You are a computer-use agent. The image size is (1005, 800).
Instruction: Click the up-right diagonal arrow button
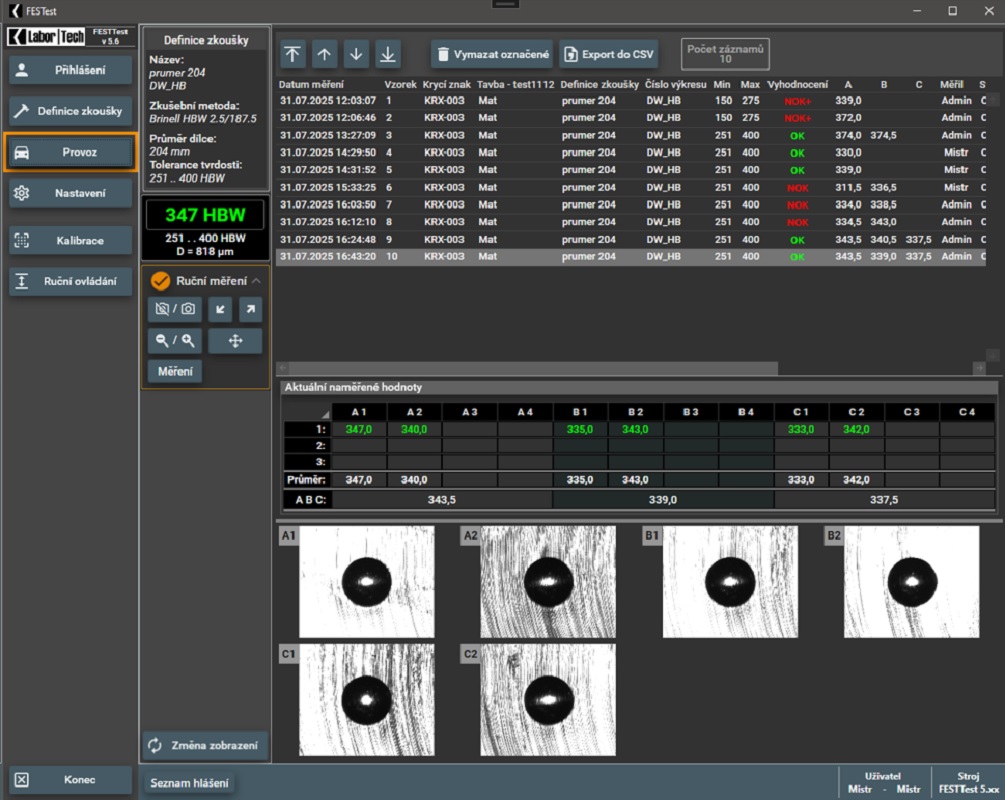point(250,310)
